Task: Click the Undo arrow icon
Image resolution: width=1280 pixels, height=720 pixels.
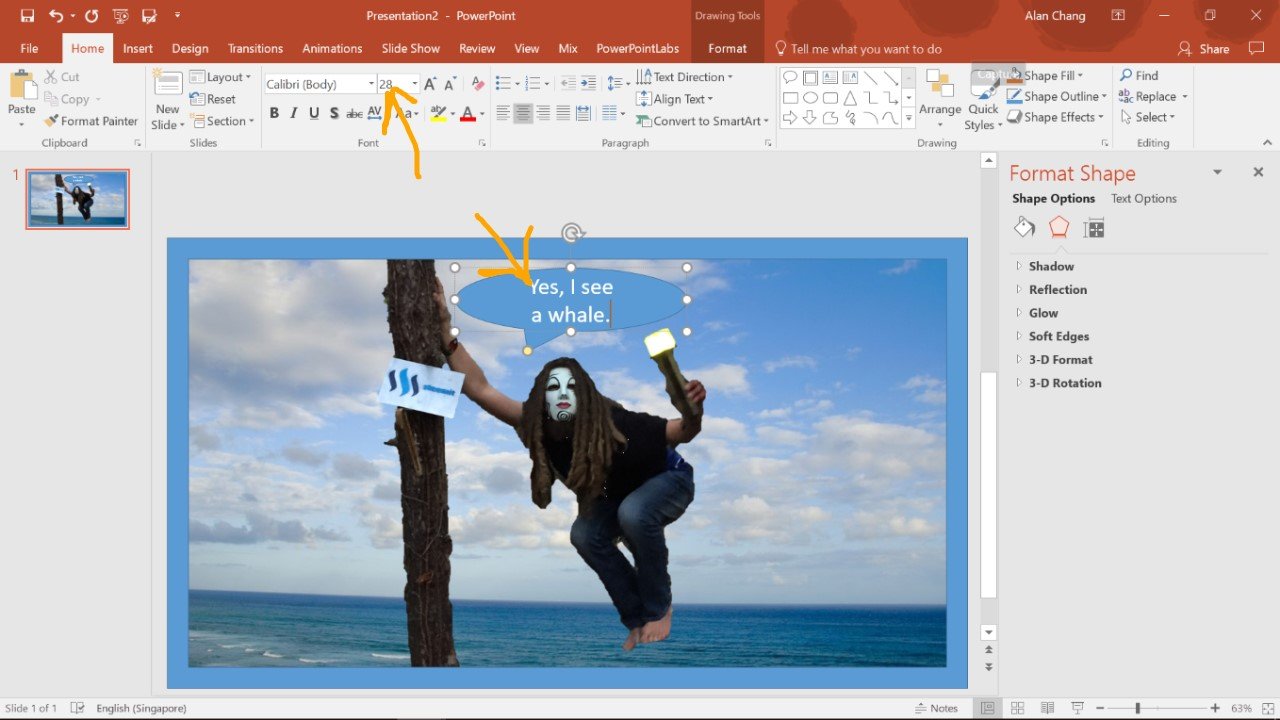Action: [x=56, y=16]
